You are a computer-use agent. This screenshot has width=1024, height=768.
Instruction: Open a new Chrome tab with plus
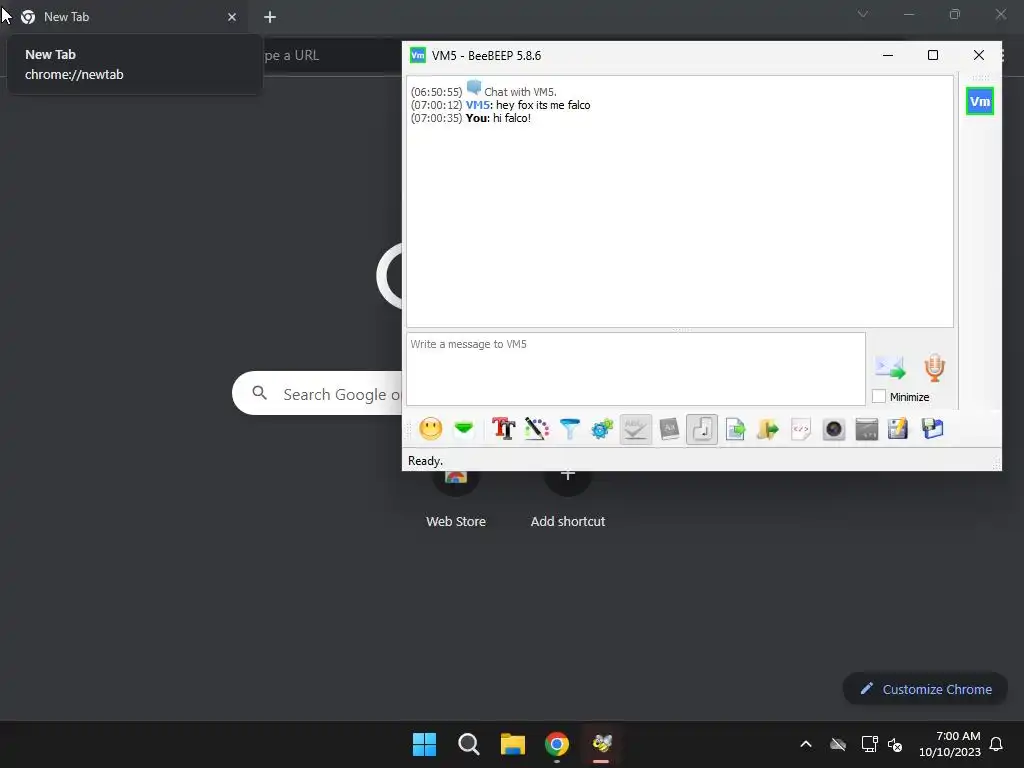[270, 17]
